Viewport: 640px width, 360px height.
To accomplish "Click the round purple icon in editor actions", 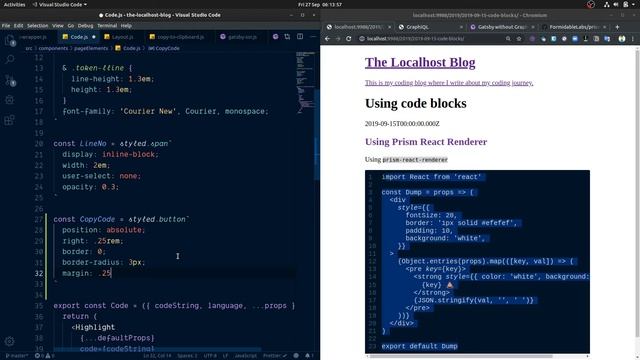I will [276, 37].
